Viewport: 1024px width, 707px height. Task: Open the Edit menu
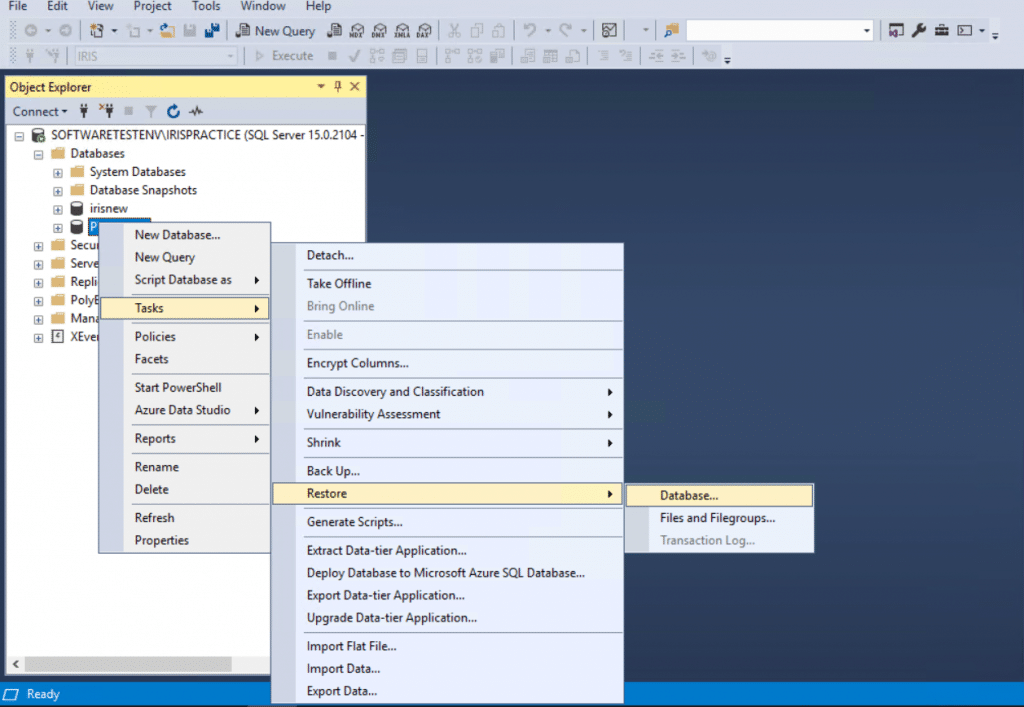(x=57, y=7)
